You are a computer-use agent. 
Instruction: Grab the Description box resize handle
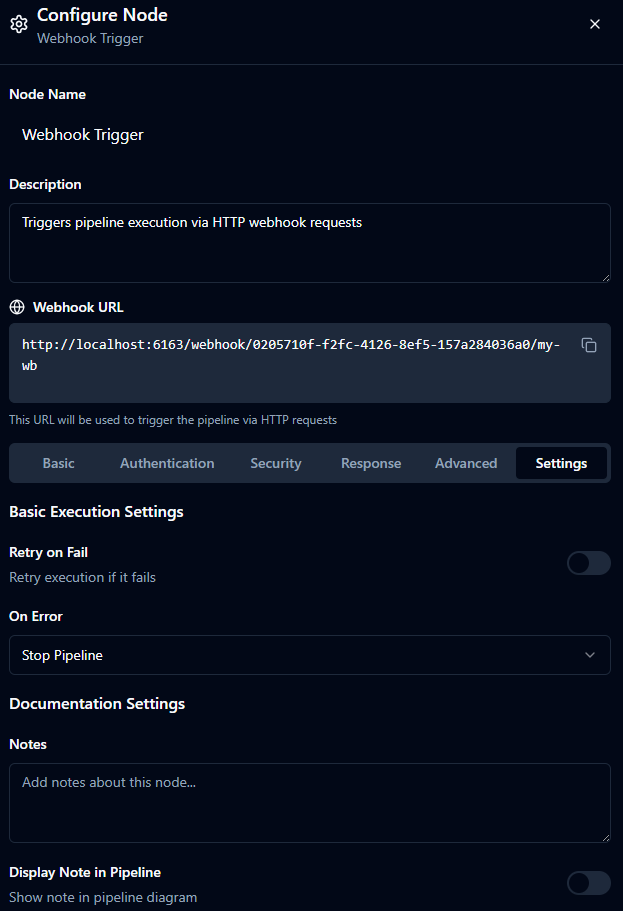click(x=605, y=277)
